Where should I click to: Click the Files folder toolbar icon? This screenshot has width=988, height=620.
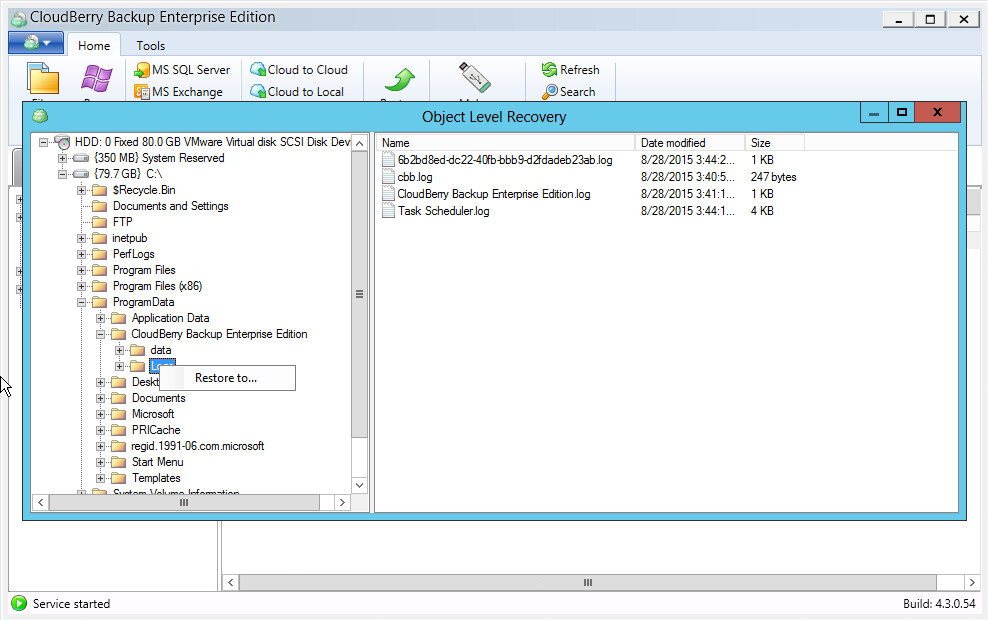(x=43, y=78)
